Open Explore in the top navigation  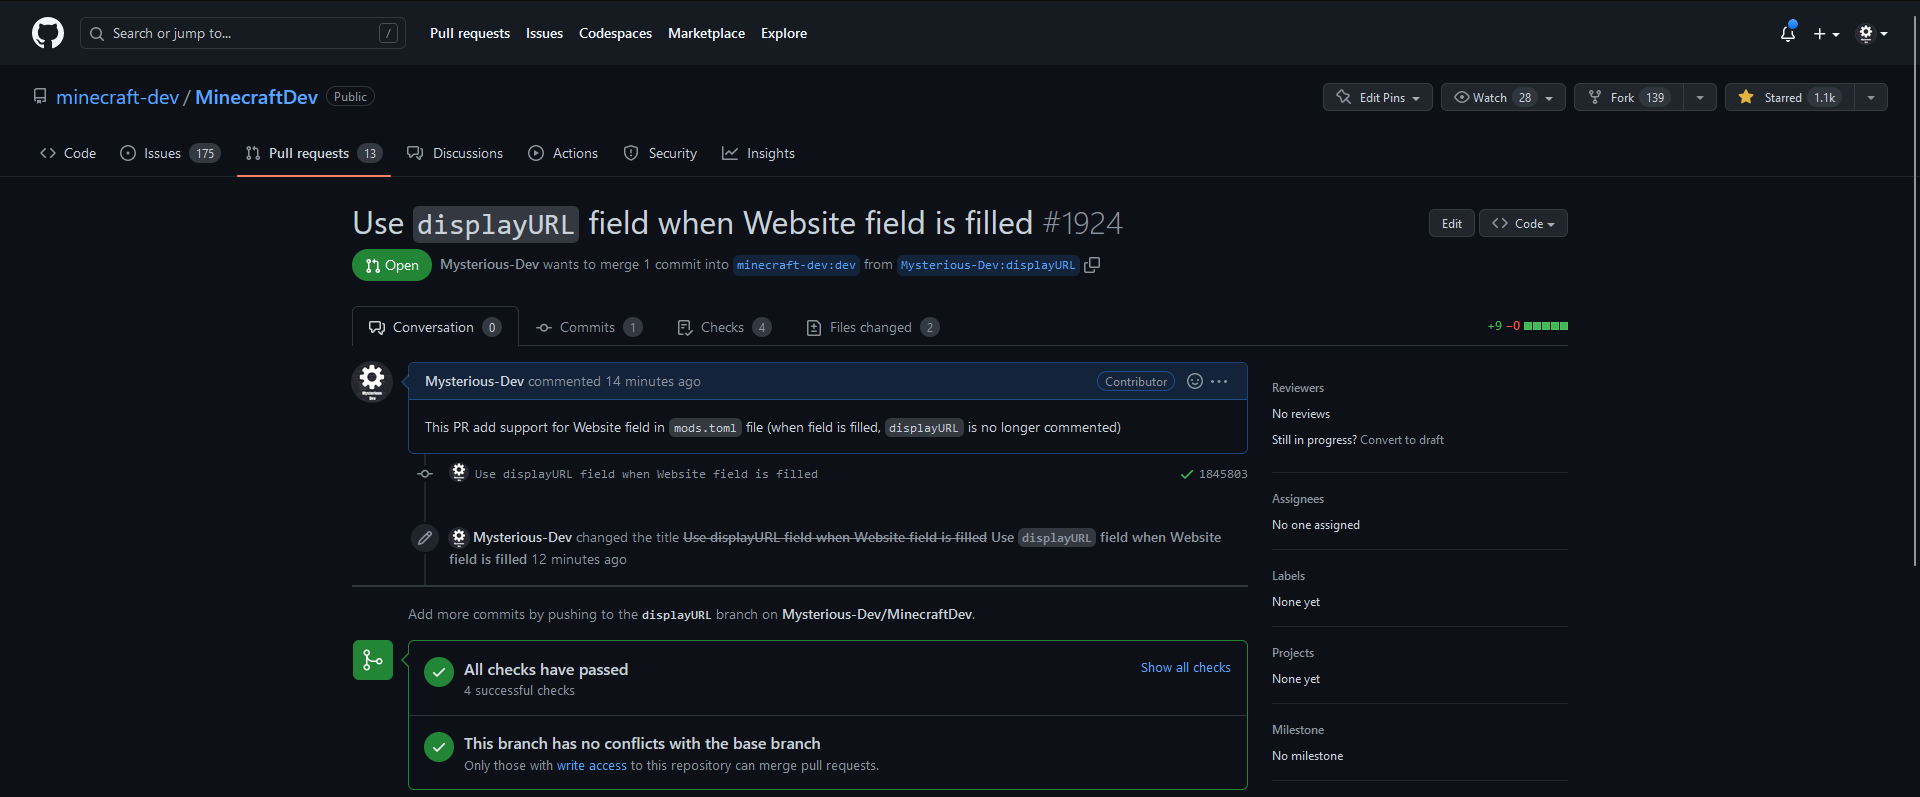click(x=784, y=33)
